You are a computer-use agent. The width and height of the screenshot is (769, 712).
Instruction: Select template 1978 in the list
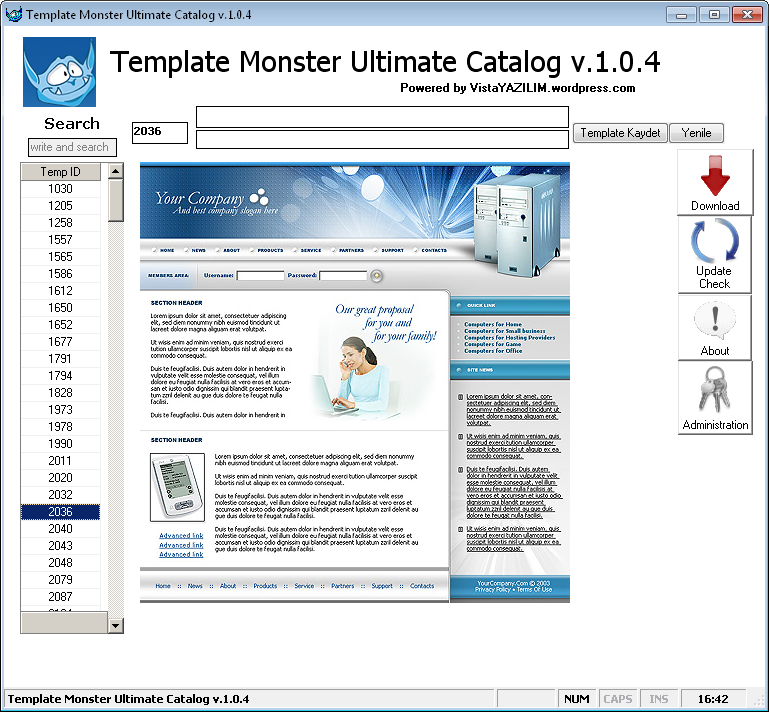point(60,427)
